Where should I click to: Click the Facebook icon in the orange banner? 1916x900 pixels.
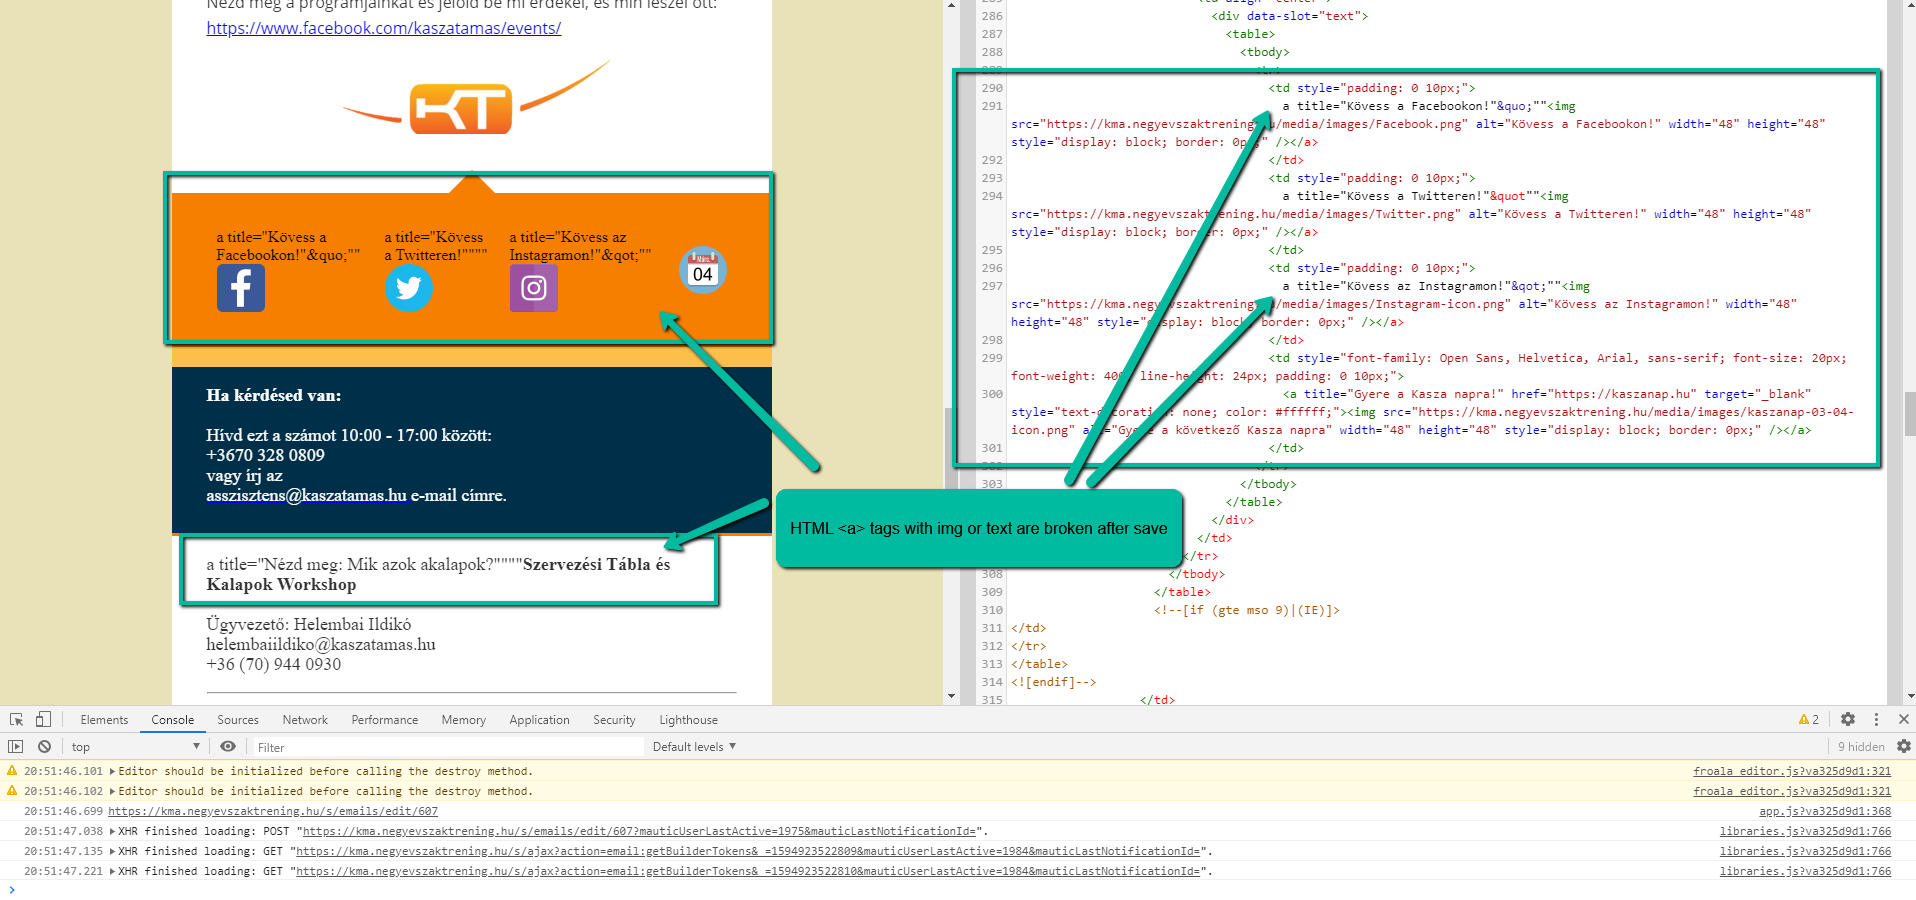241,288
